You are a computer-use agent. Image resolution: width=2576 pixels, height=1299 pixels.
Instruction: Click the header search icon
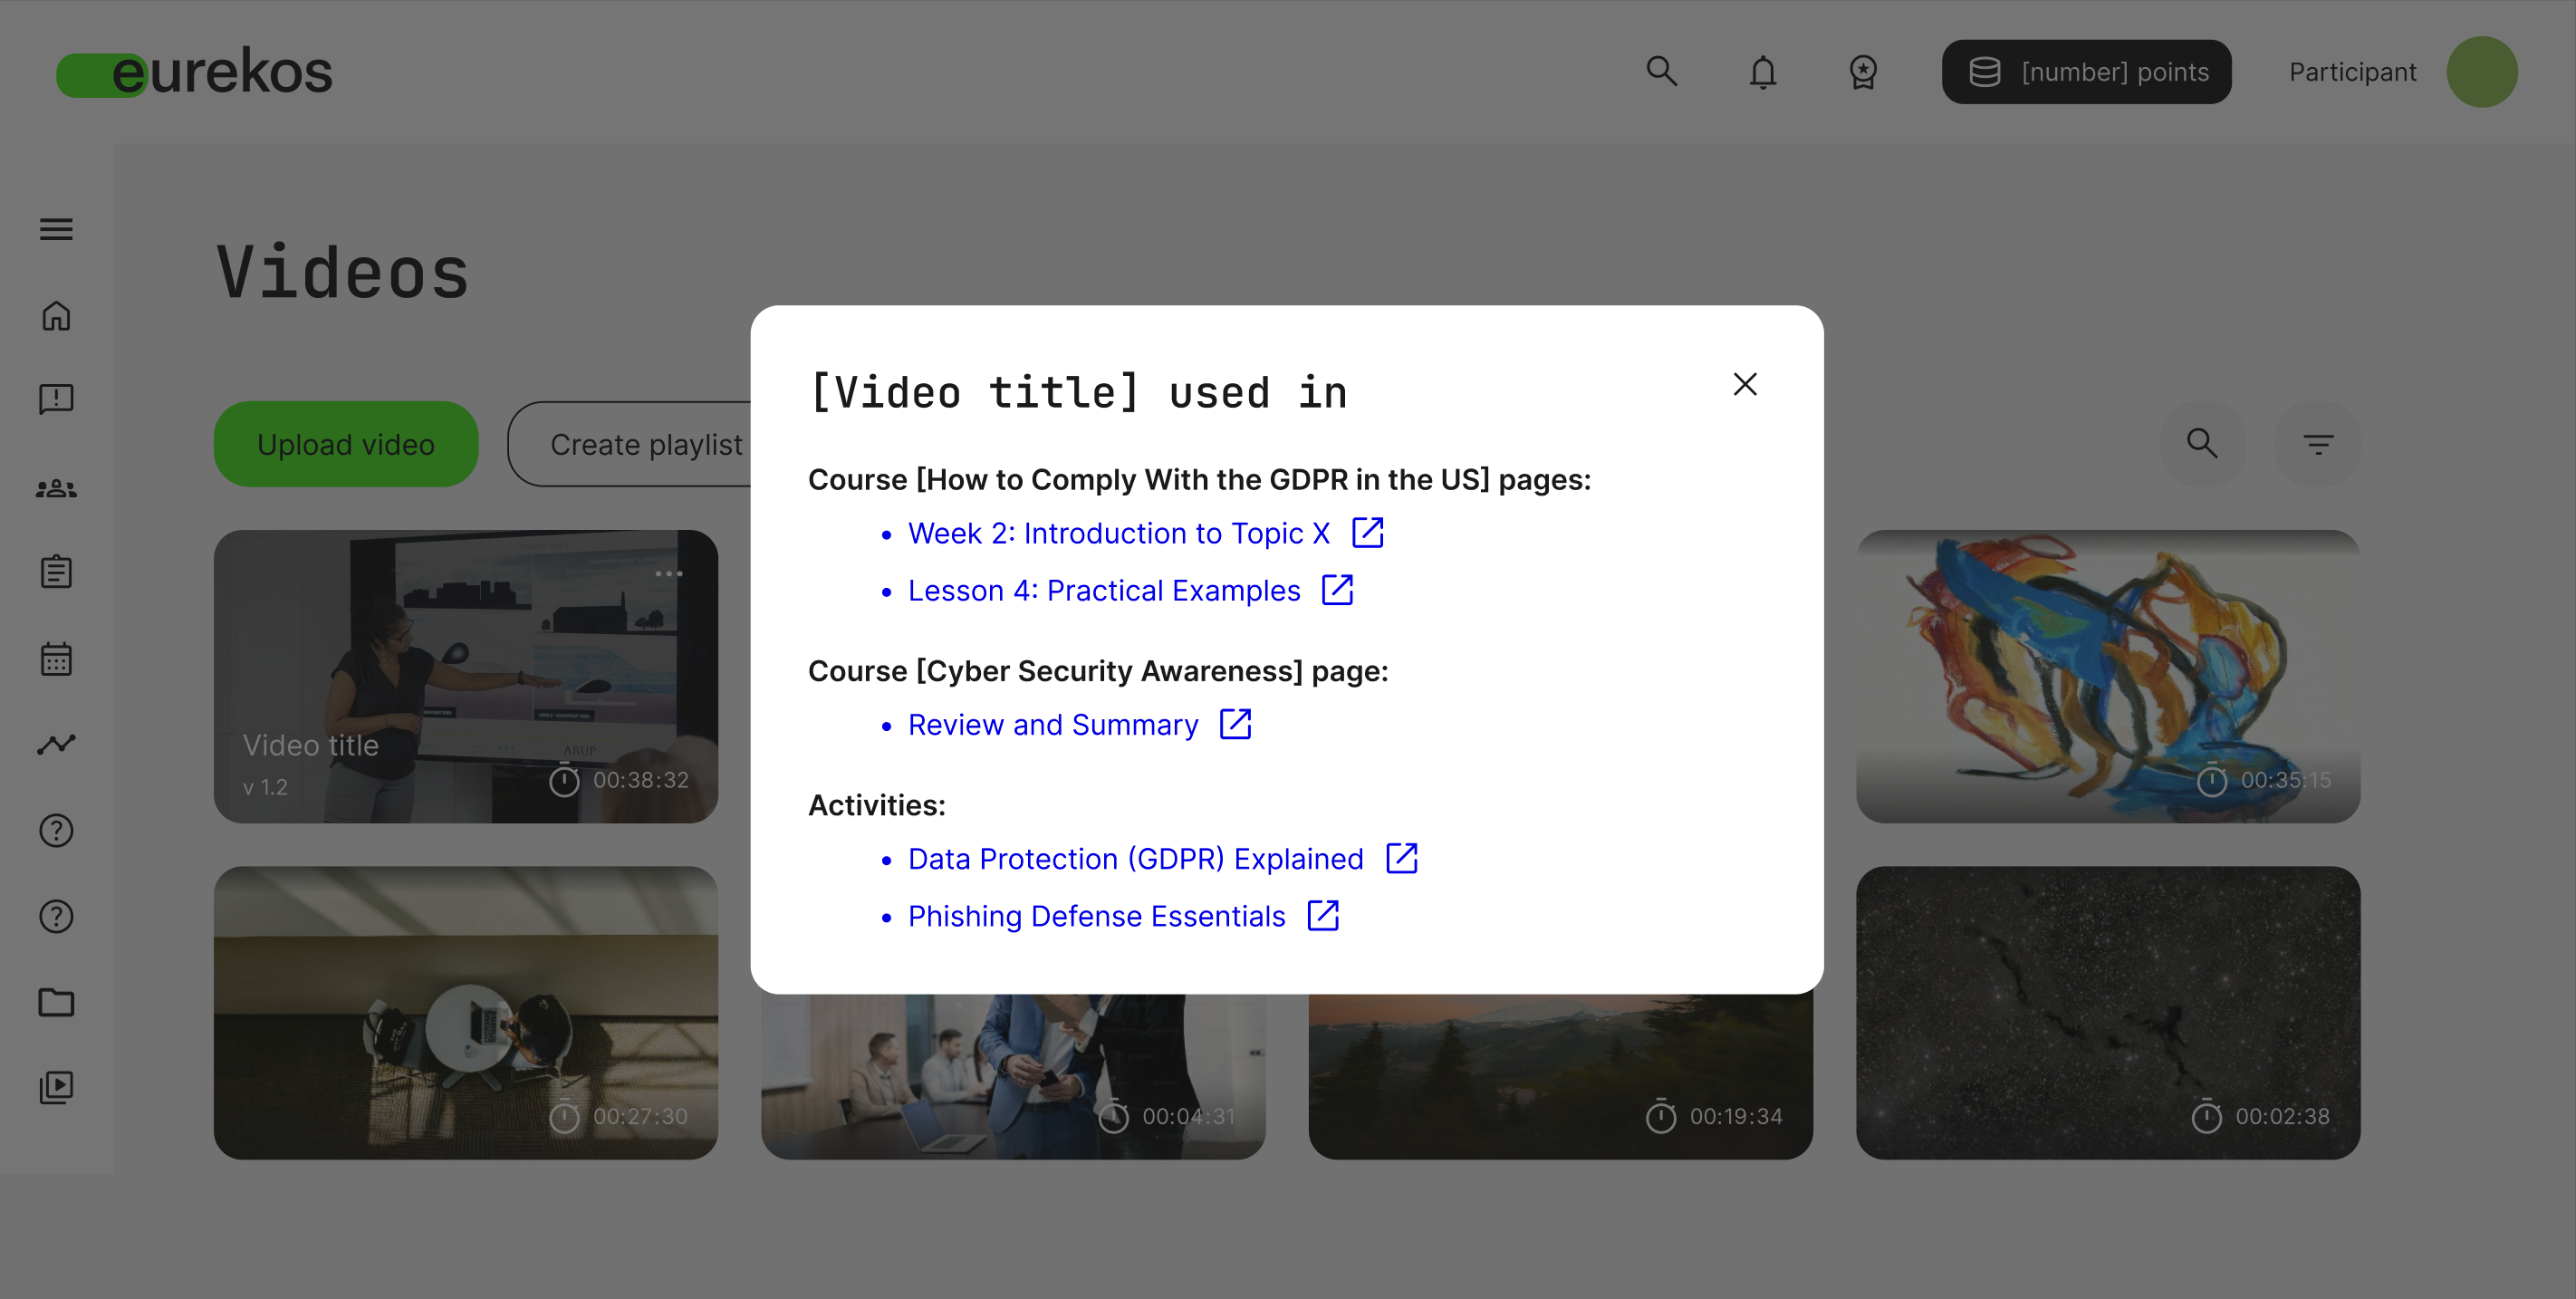click(x=1661, y=71)
